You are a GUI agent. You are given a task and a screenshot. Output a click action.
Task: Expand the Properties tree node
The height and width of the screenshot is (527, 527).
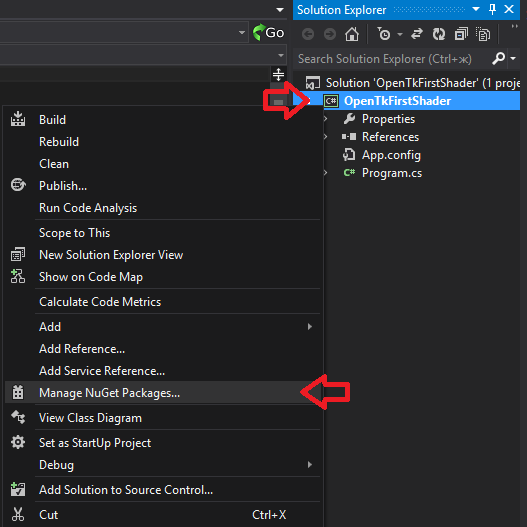pos(325,119)
